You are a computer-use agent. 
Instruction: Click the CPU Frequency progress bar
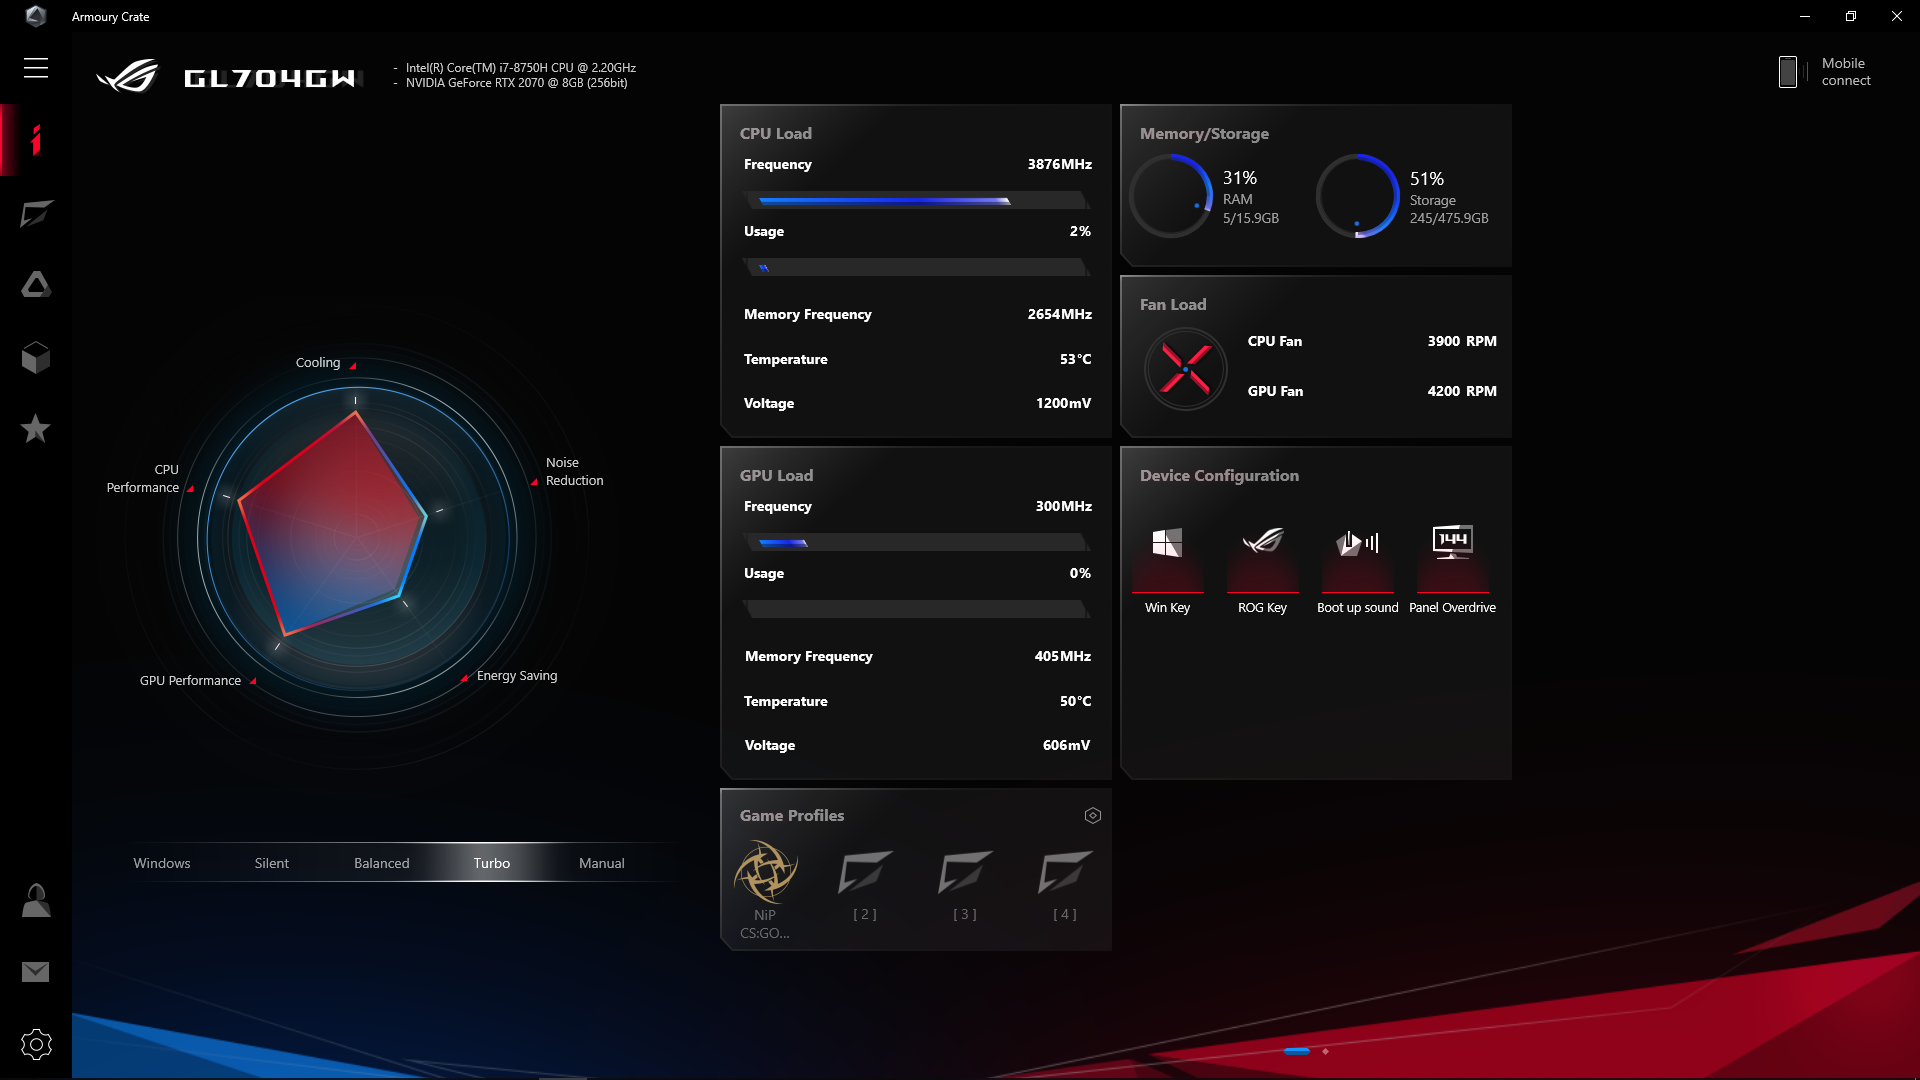pos(916,201)
